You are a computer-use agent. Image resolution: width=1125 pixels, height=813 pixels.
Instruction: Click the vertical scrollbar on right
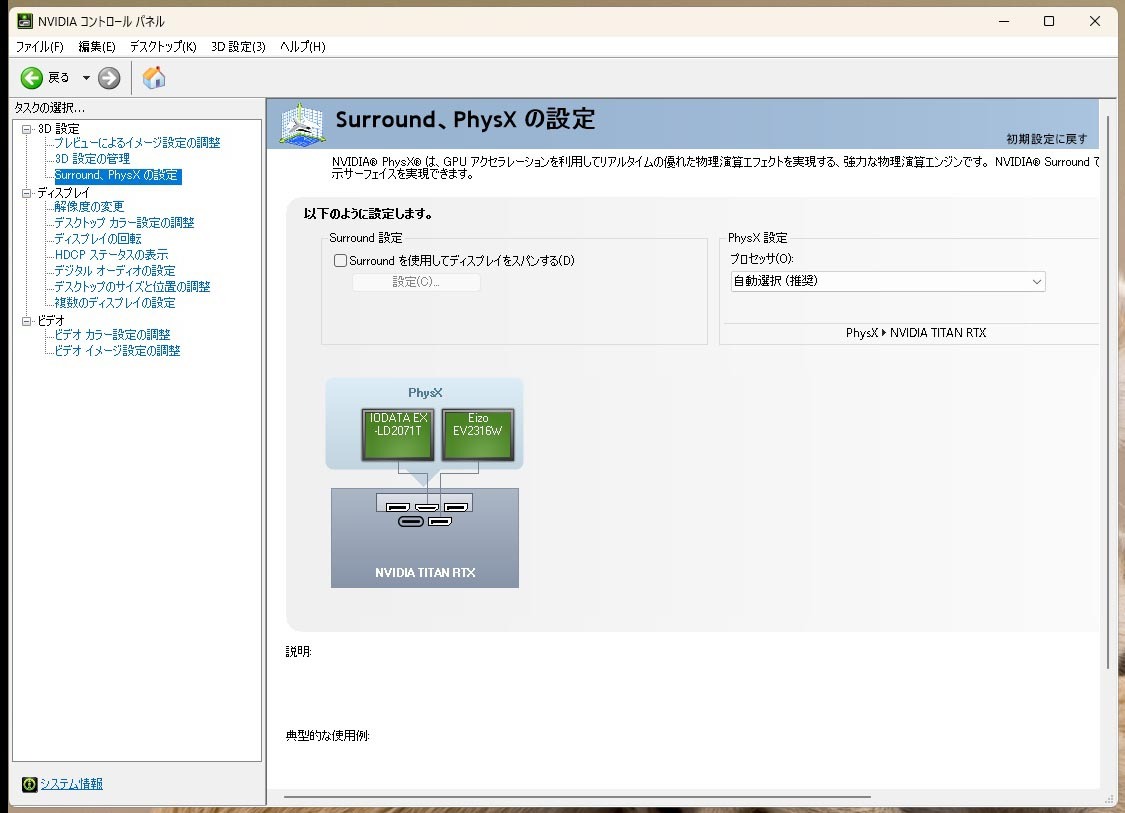[1108, 393]
